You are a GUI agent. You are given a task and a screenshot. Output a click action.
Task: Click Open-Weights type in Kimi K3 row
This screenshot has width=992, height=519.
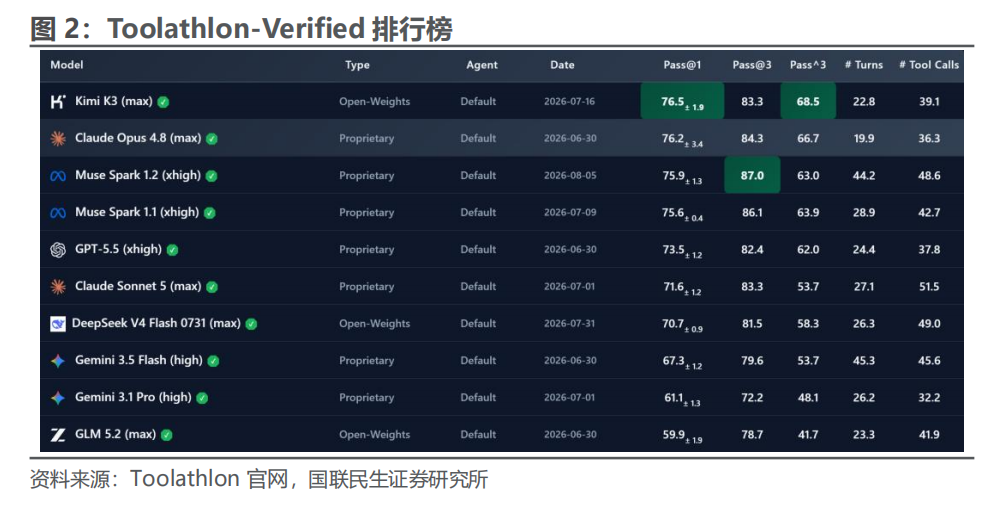tap(375, 101)
